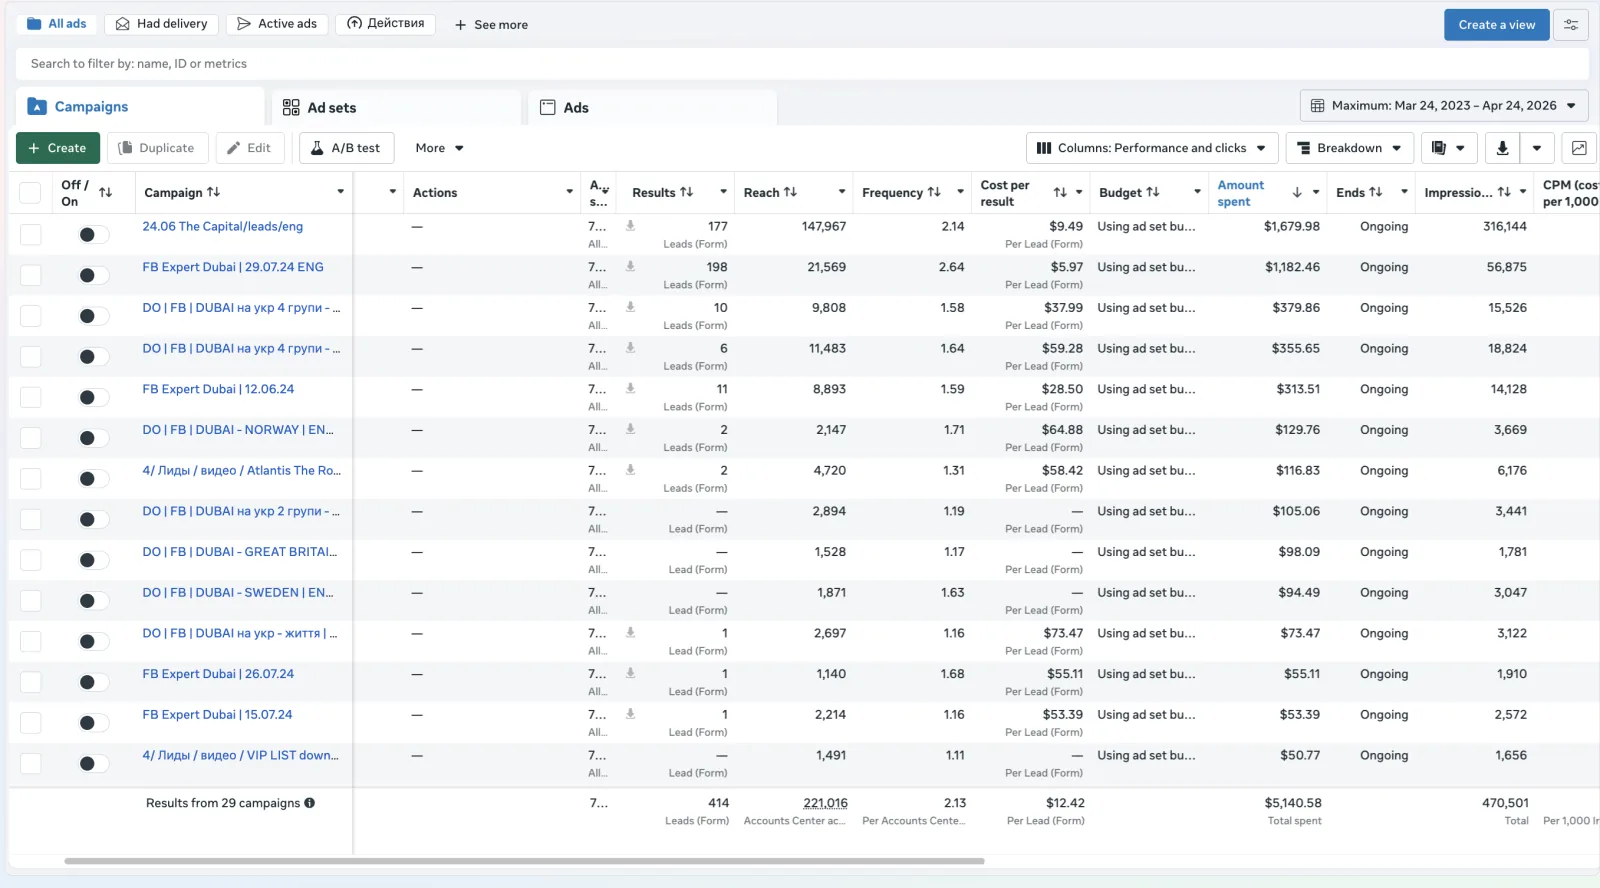Focus the search filter by name field

802,64
